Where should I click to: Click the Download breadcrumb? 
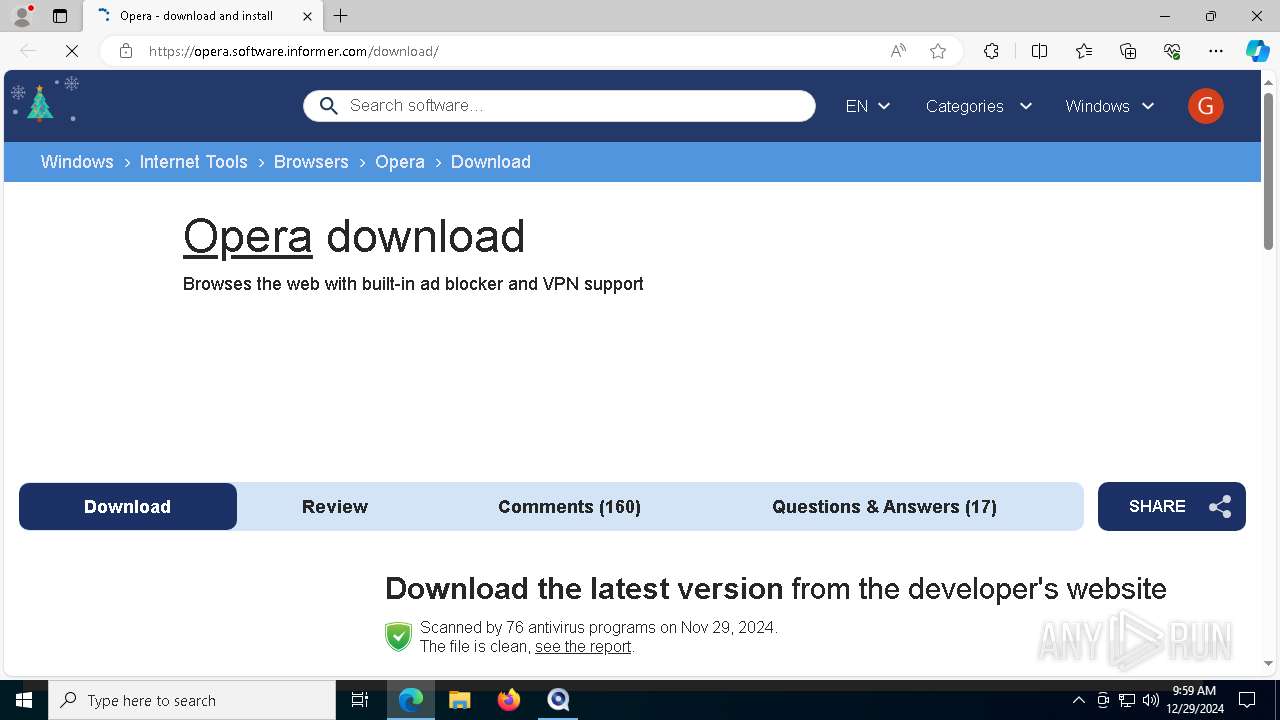pos(491,162)
